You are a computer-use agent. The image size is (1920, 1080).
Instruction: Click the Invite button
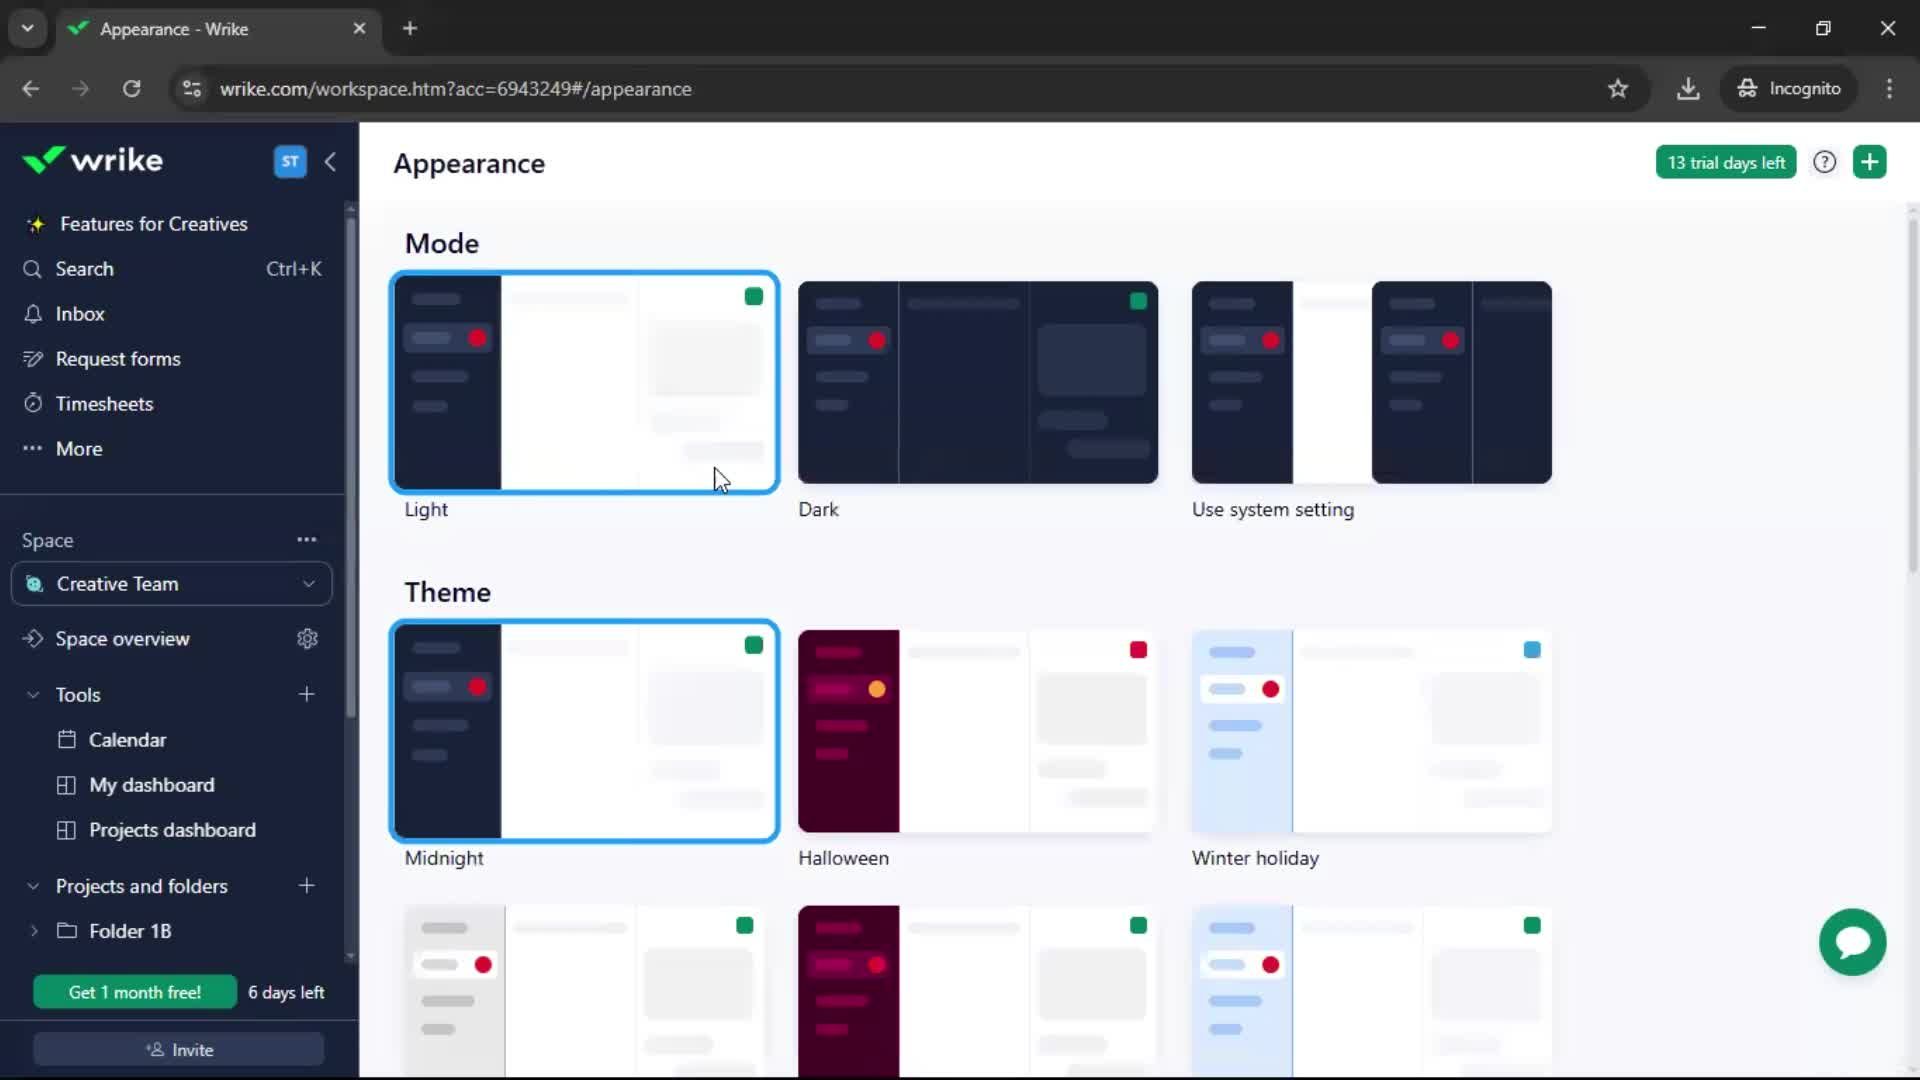point(179,1050)
